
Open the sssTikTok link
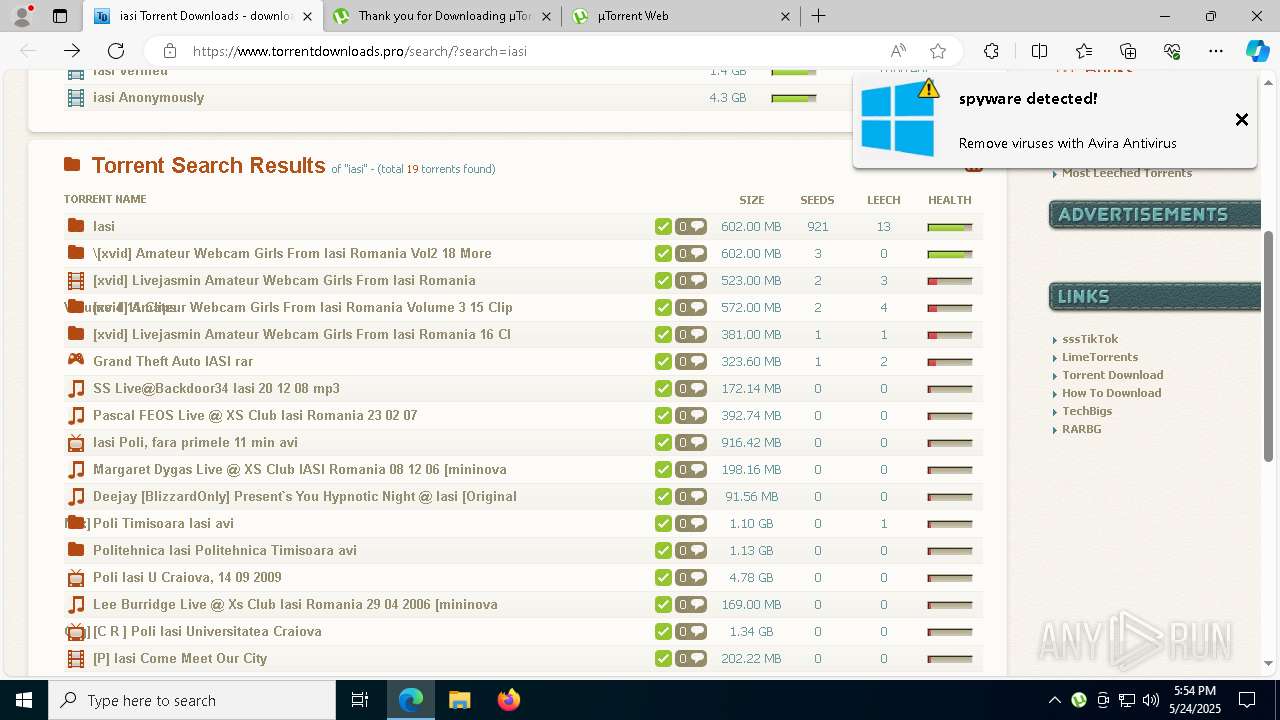(1090, 339)
